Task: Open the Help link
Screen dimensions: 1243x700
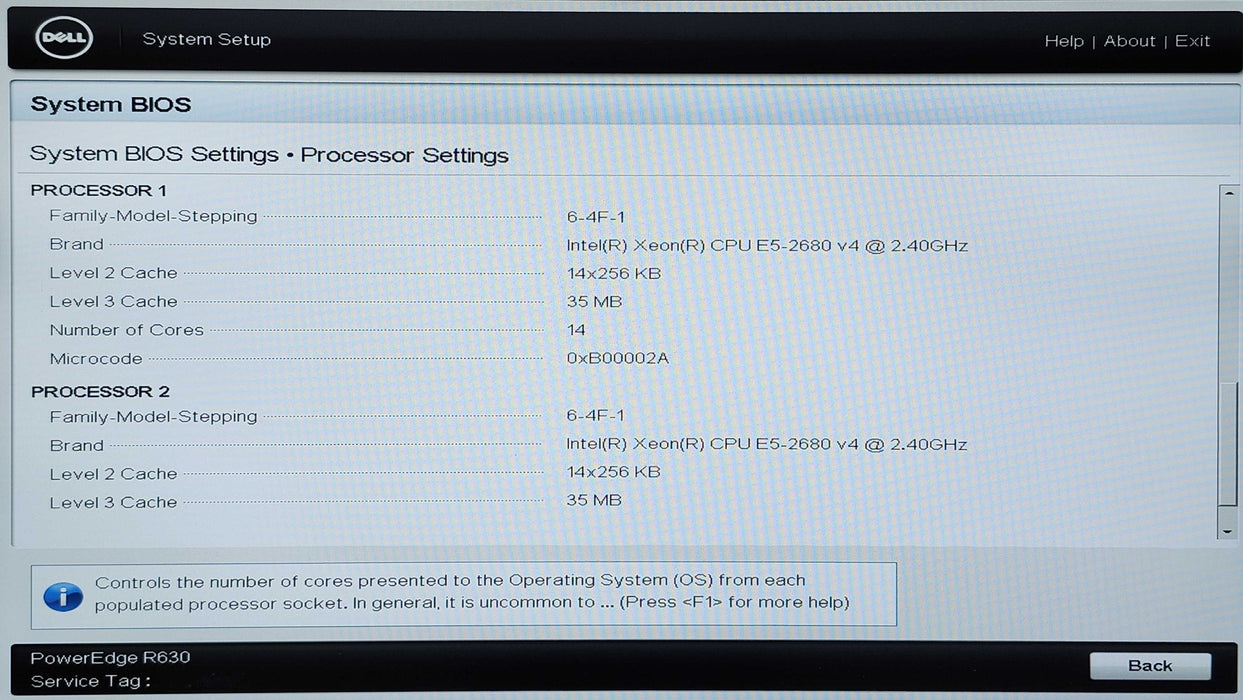Action: pos(1064,41)
